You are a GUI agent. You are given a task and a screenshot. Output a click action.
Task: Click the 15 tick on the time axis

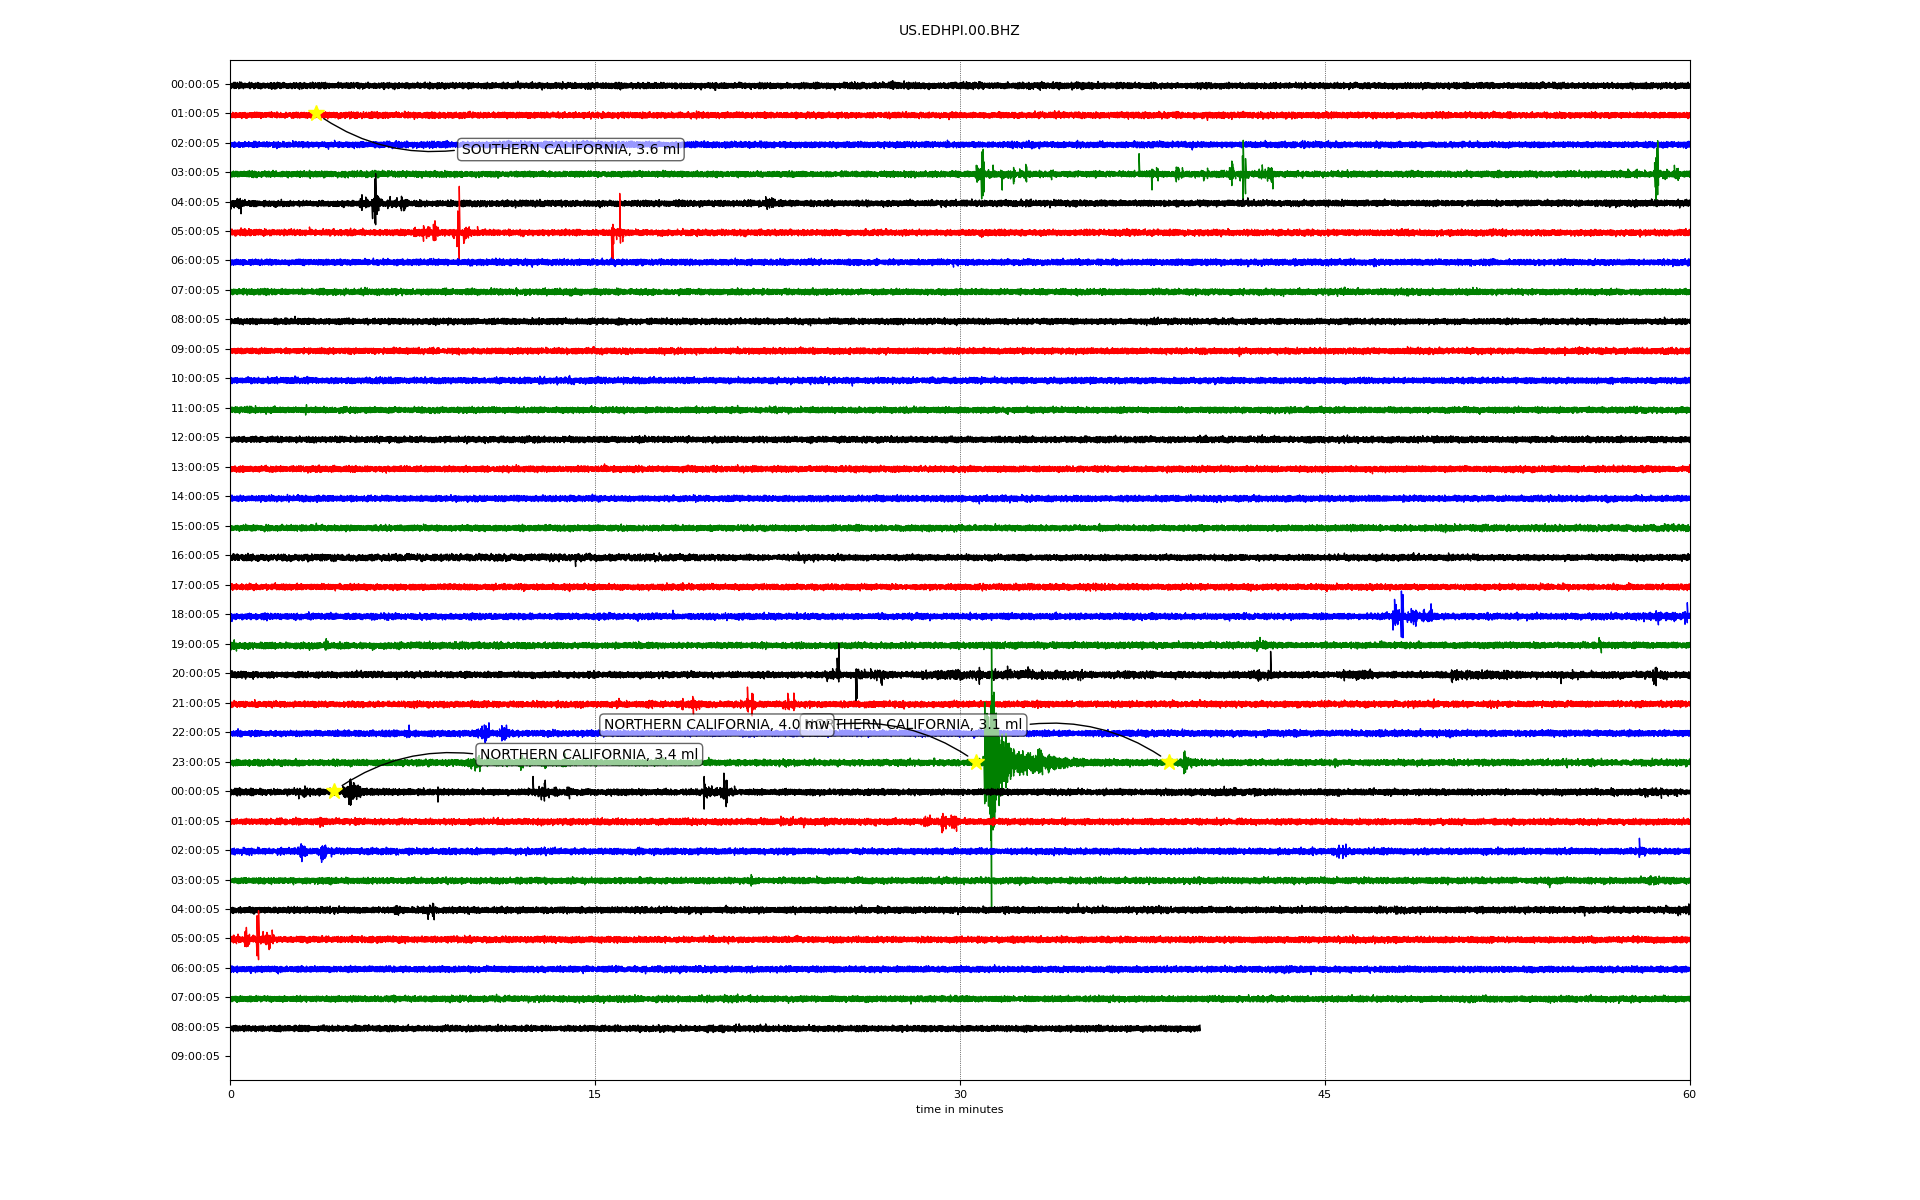pyautogui.click(x=595, y=1094)
